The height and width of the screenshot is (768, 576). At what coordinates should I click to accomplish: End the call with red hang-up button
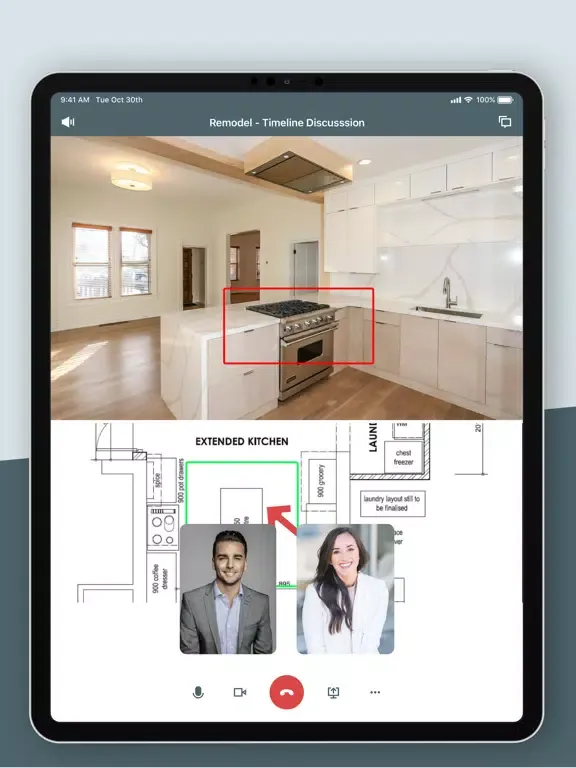point(287,692)
